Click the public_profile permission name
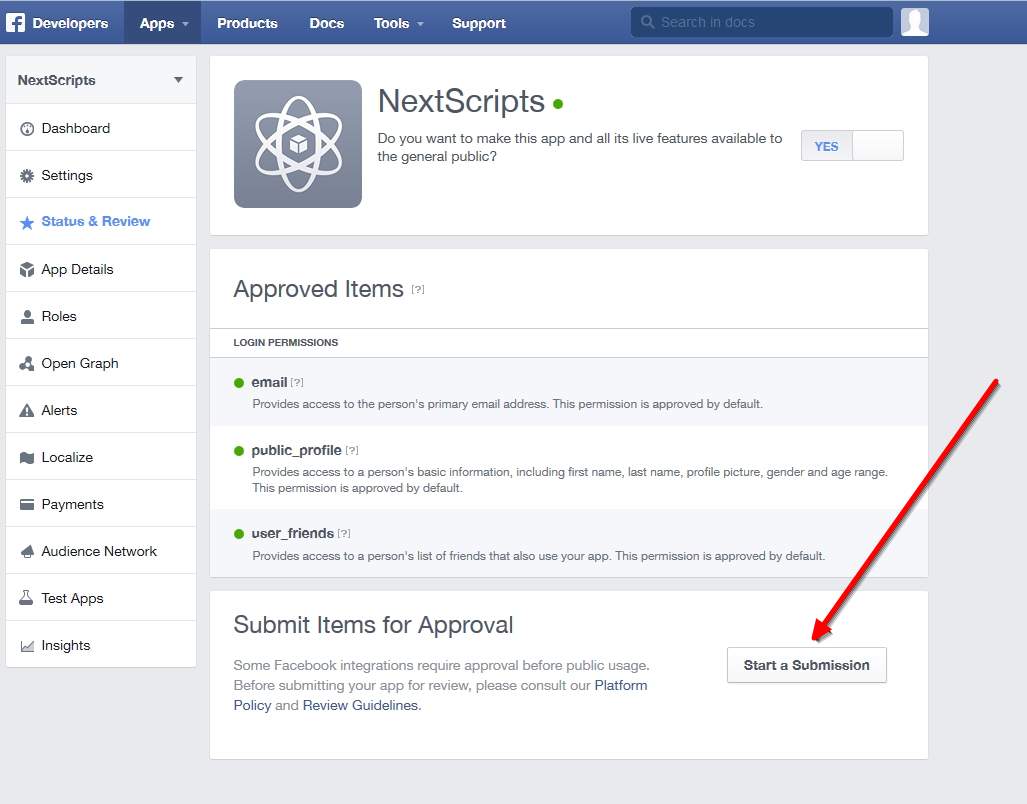This screenshot has width=1027, height=804. (296, 450)
